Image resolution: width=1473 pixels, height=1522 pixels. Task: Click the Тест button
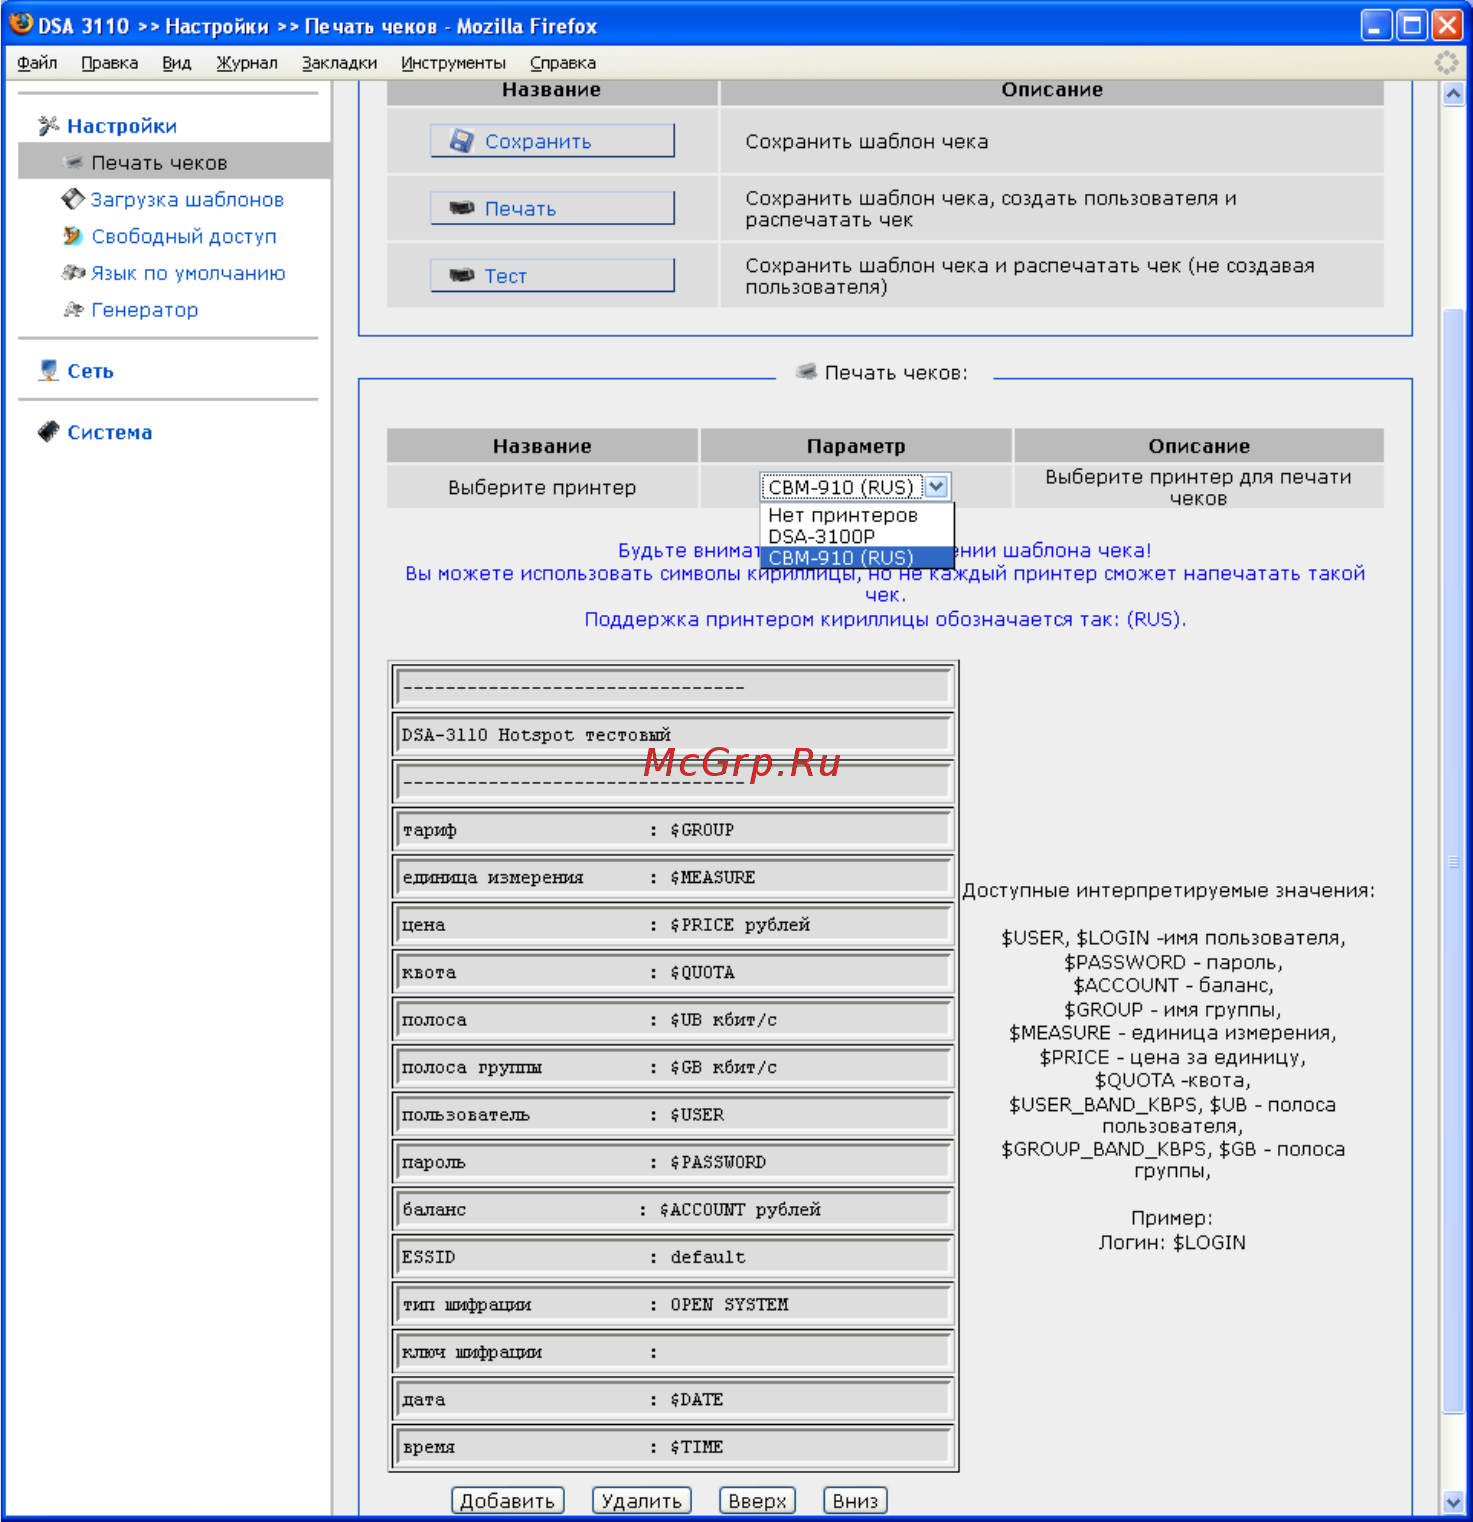click(x=553, y=275)
